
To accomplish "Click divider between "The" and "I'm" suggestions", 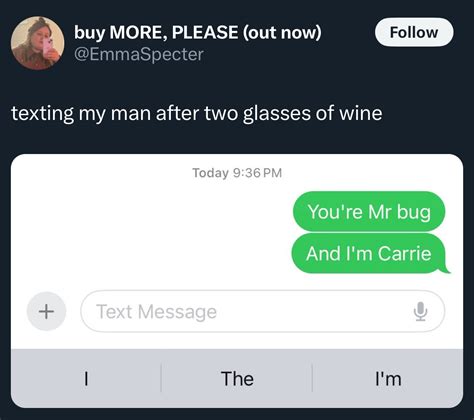I will [312, 378].
